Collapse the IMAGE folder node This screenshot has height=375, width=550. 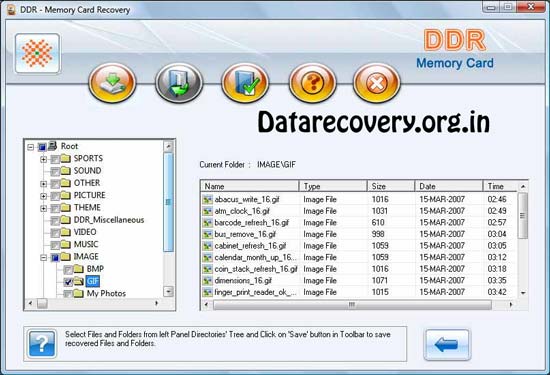click(x=43, y=257)
